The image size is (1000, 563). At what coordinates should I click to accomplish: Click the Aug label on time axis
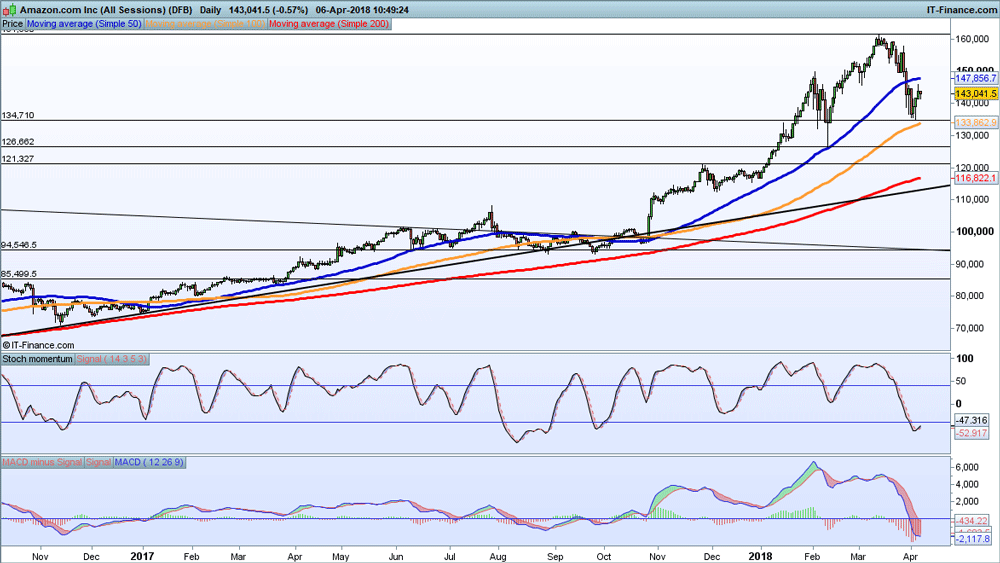tap(498, 557)
